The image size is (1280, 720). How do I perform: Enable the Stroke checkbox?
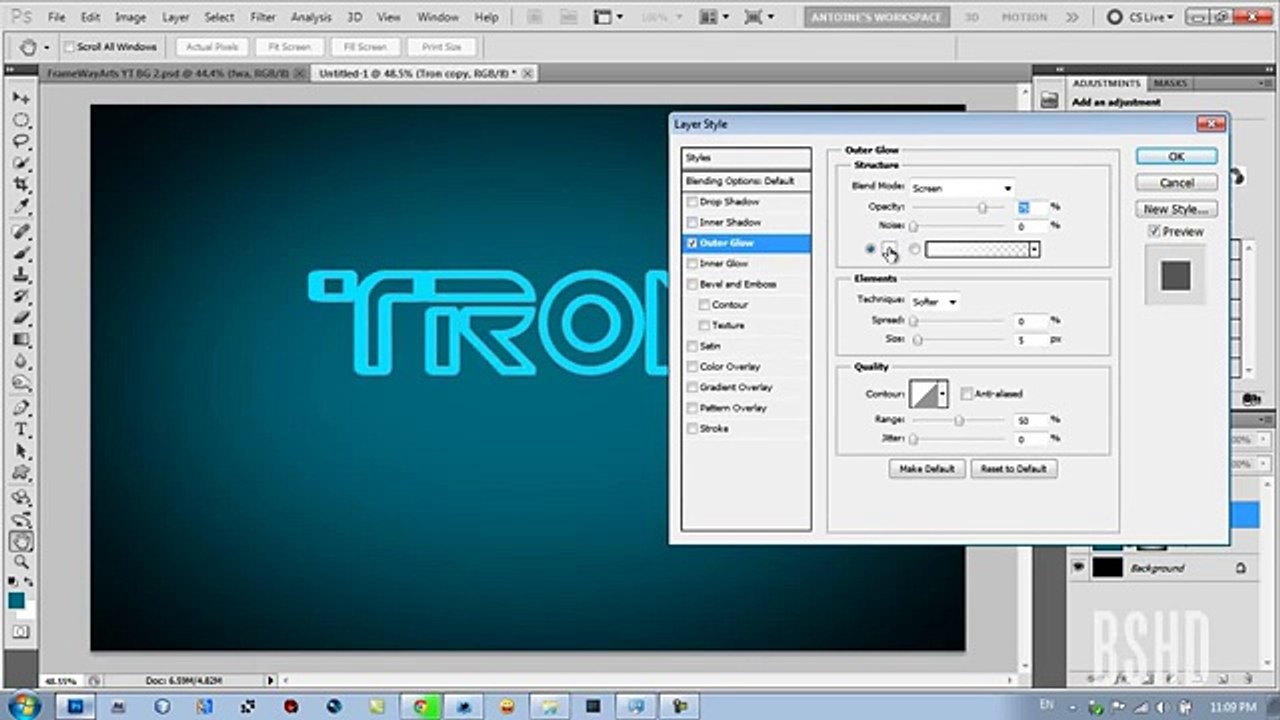[692, 428]
